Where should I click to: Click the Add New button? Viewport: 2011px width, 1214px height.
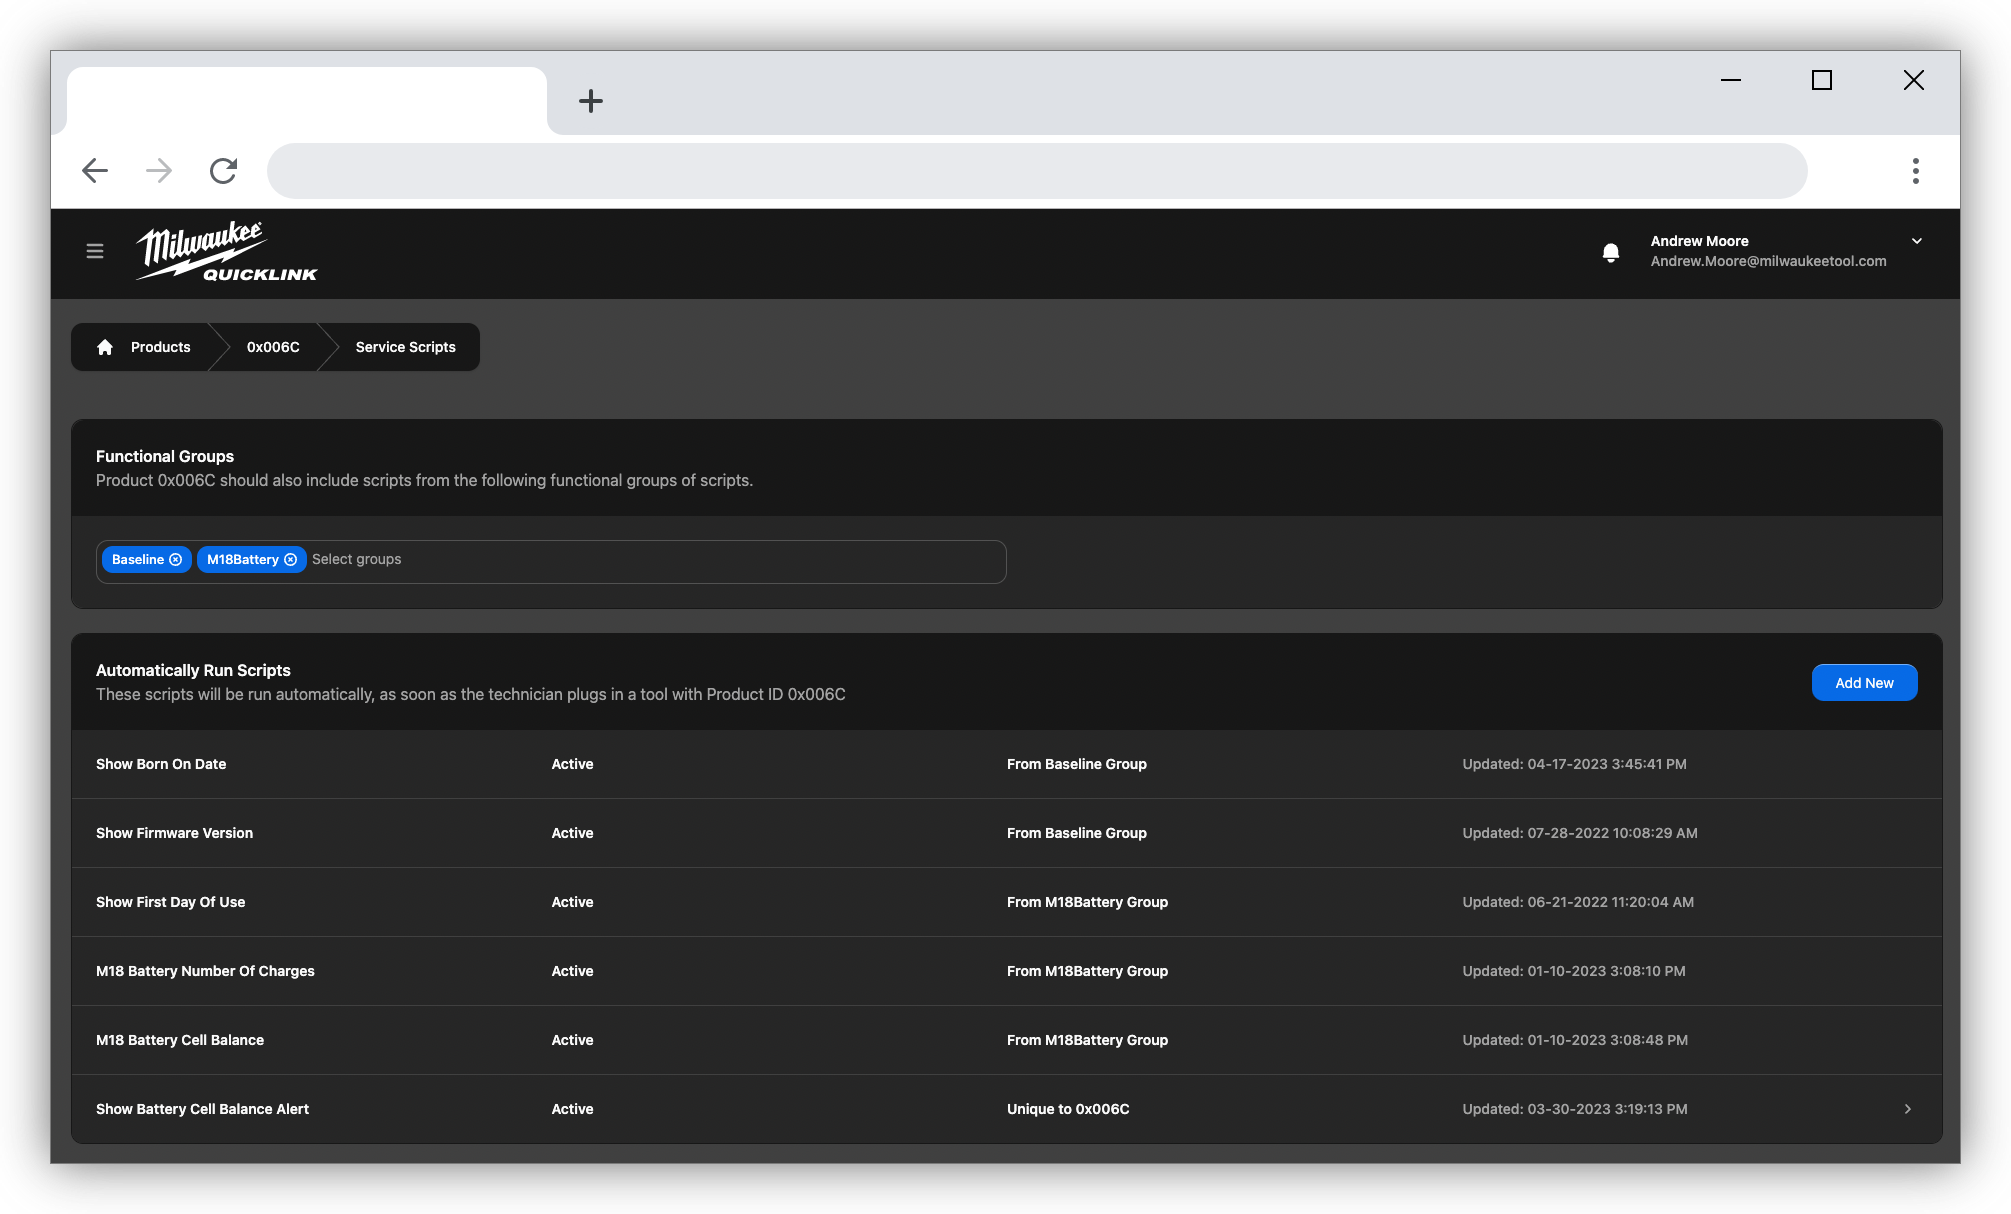coord(1864,683)
